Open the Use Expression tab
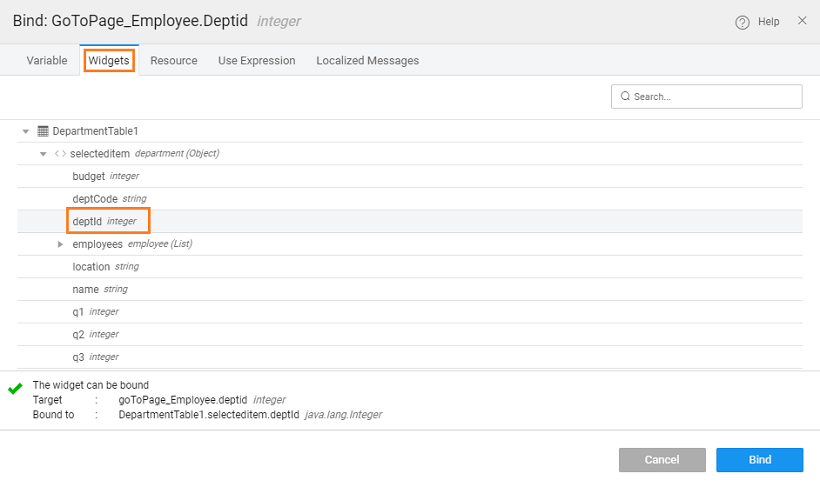The width and height of the screenshot is (820, 487). click(x=257, y=61)
